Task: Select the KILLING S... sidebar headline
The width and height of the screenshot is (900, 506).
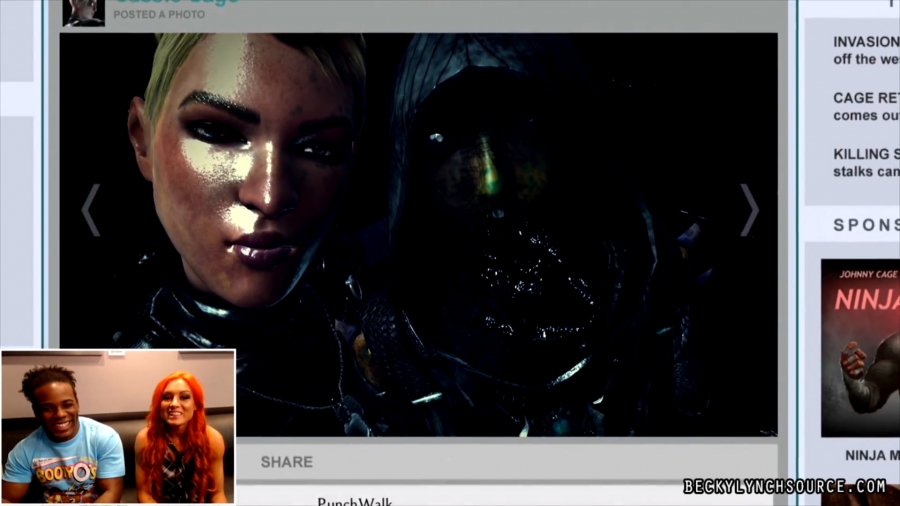Action: point(866,162)
